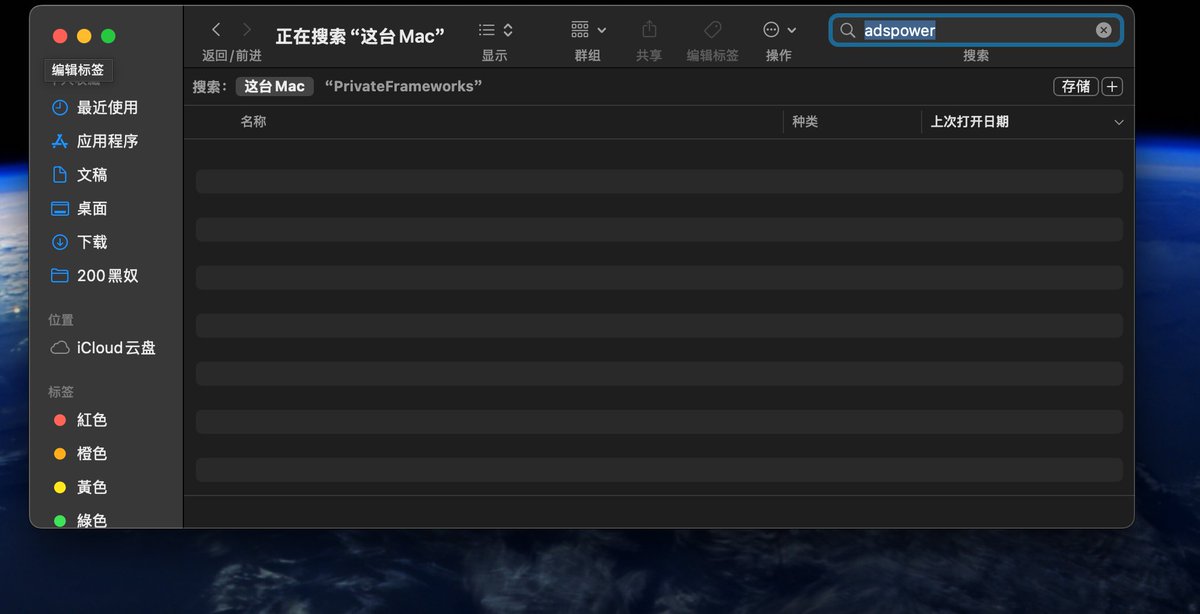This screenshot has width=1200, height=614.
Task: Sort by 名称 column header
Action: pyautogui.click(x=253, y=121)
